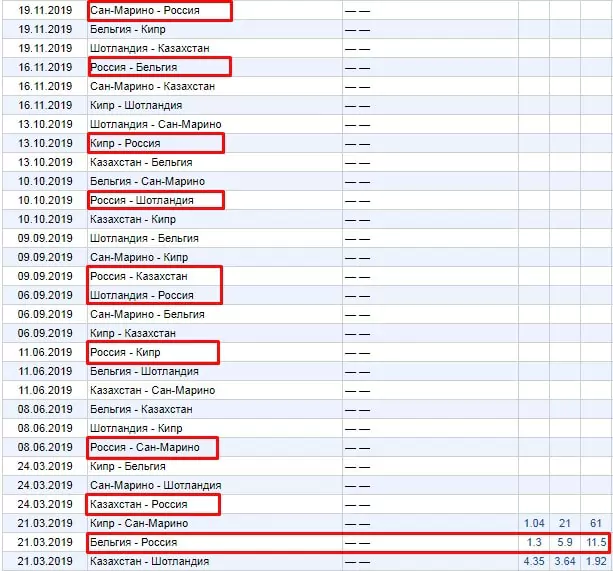The height and width of the screenshot is (571, 613).
Task: Click odds 4.35 for Казахстан - Шотландия
Action: 534,562
